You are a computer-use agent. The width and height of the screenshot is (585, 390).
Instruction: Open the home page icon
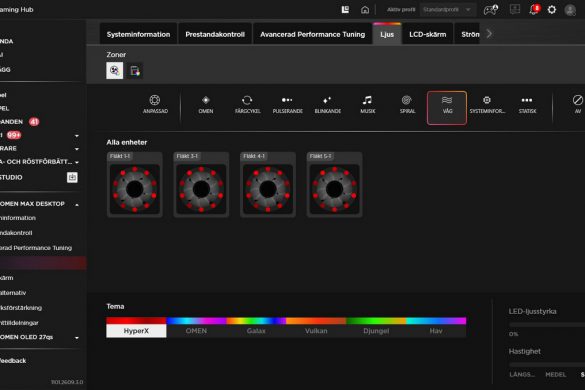point(365,10)
